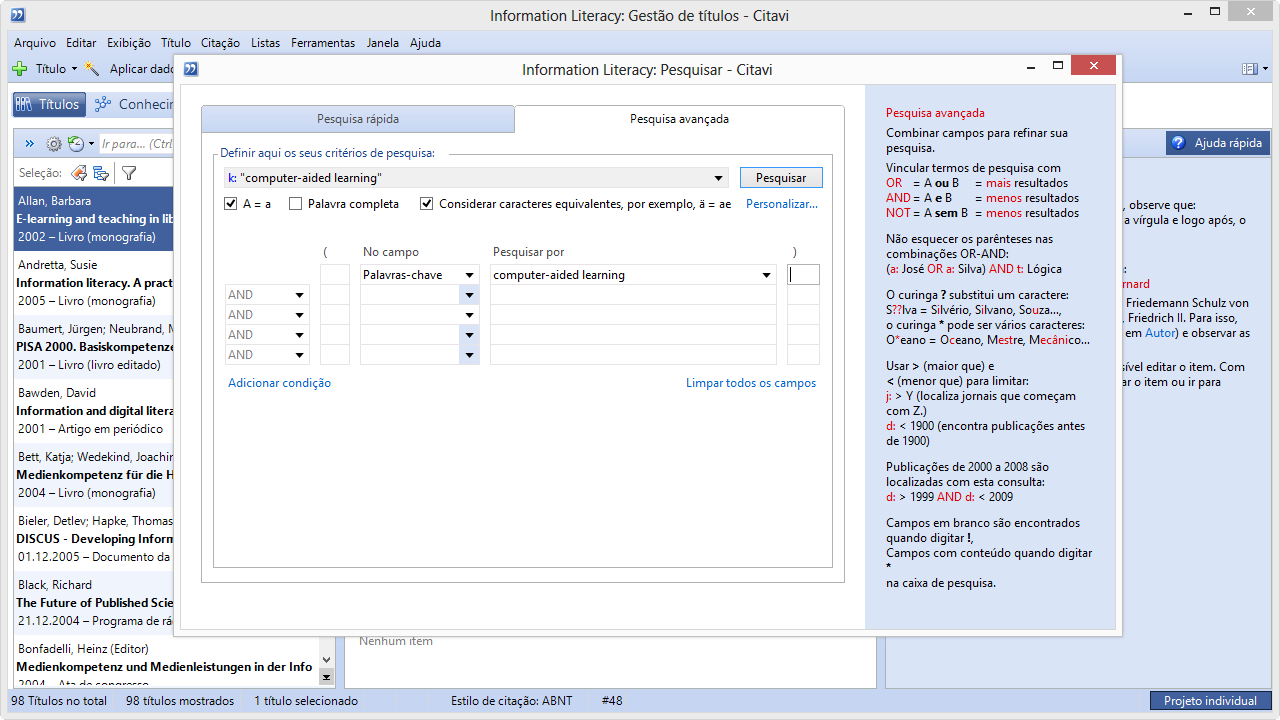Toggle the A = a case checkbox
Screen dimensions: 1280x720
tap(231, 204)
